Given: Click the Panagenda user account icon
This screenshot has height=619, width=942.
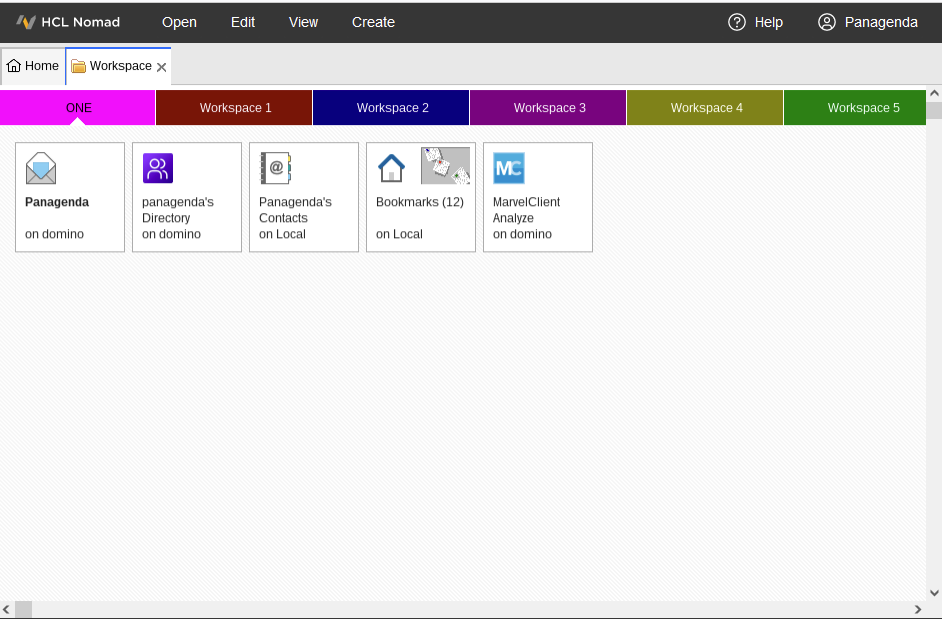Looking at the screenshot, I should [827, 22].
